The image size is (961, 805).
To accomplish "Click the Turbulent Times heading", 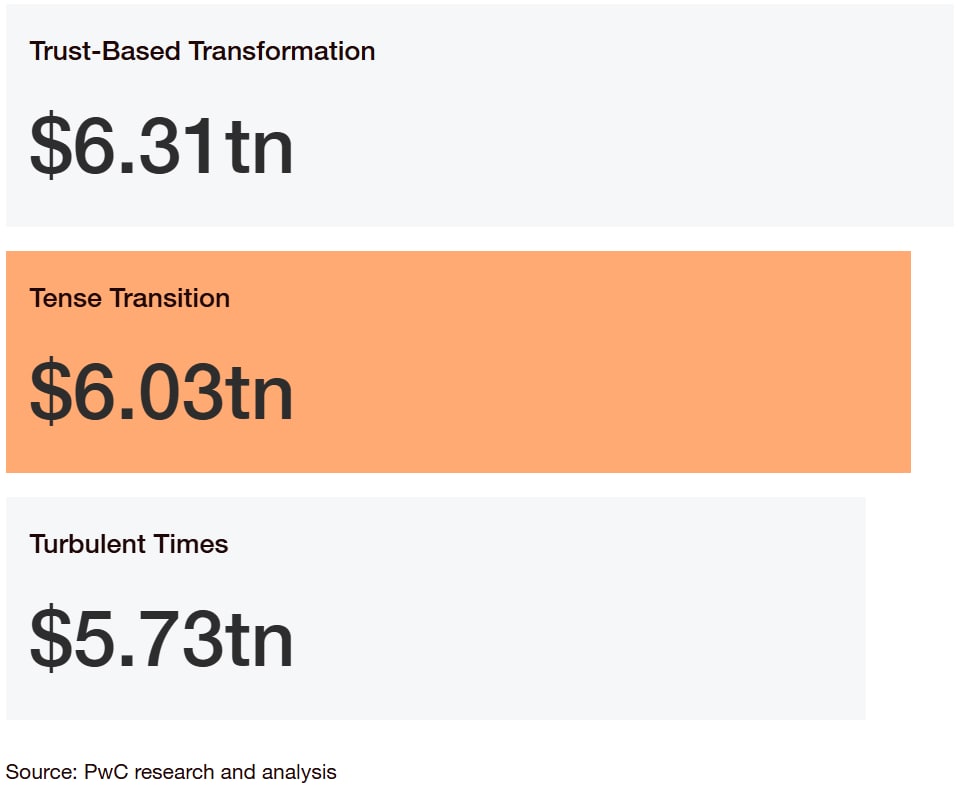I will tap(129, 544).
